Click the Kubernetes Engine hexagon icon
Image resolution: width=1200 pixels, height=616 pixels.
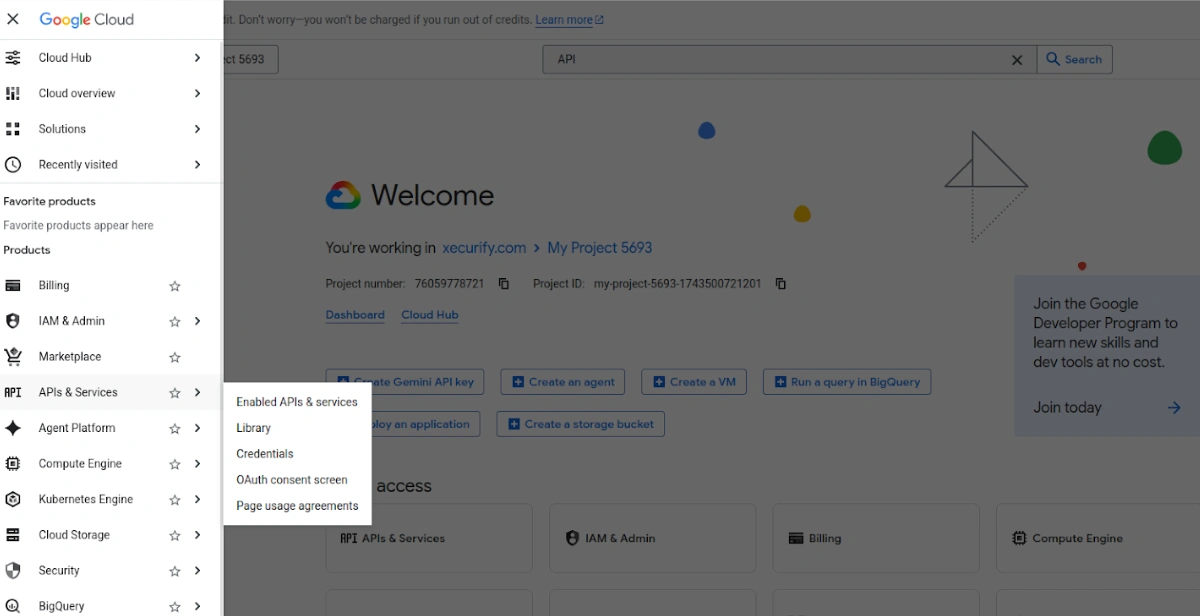pos(13,500)
